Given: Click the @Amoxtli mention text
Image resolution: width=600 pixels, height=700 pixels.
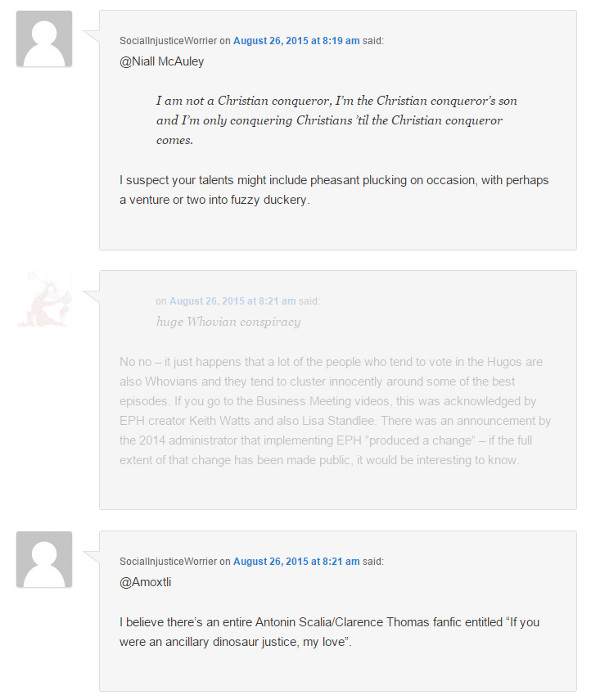Looking at the screenshot, I should (145, 582).
